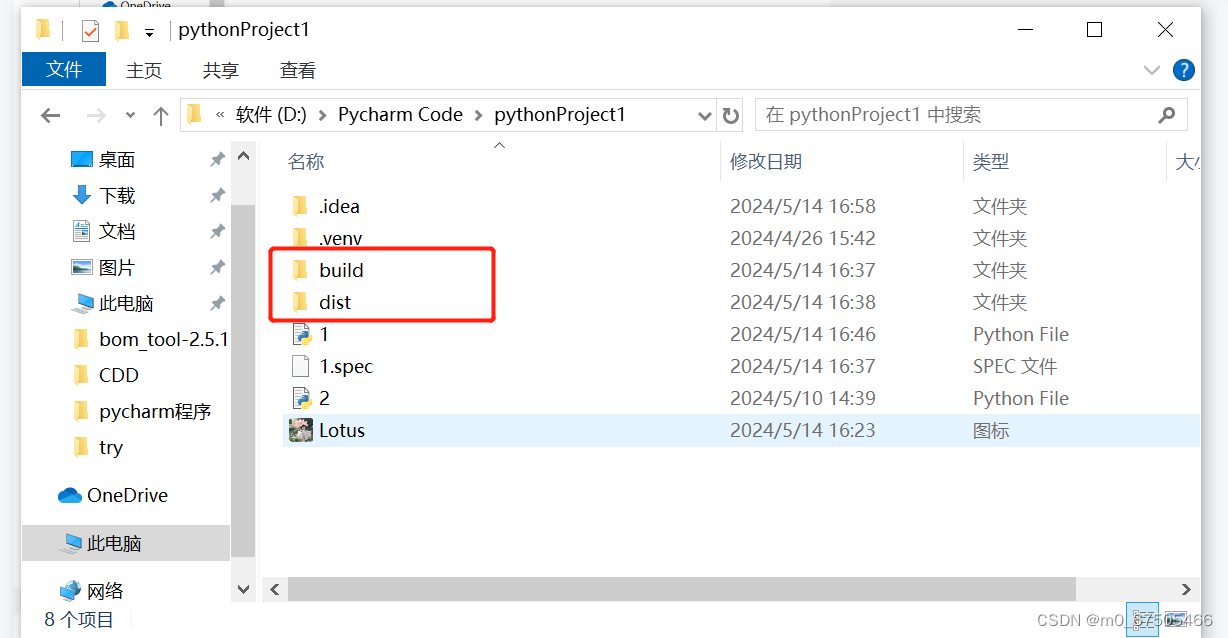This screenshot has height=638, width=1228.
Task: Open the OneDrive item in the sidebar
Action: (x=113, y=494)
